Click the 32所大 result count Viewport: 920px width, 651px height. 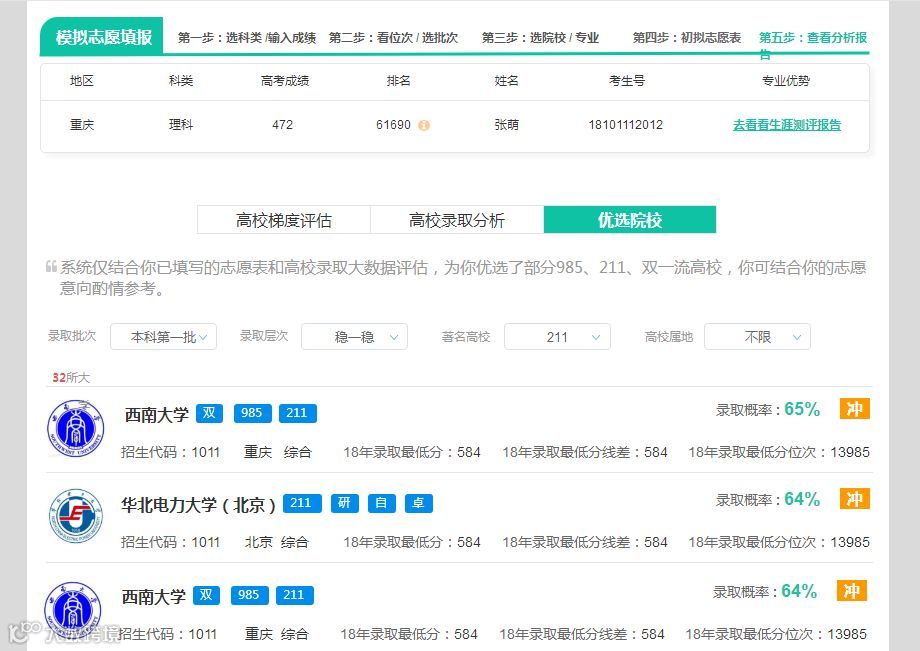click(71, 378)
